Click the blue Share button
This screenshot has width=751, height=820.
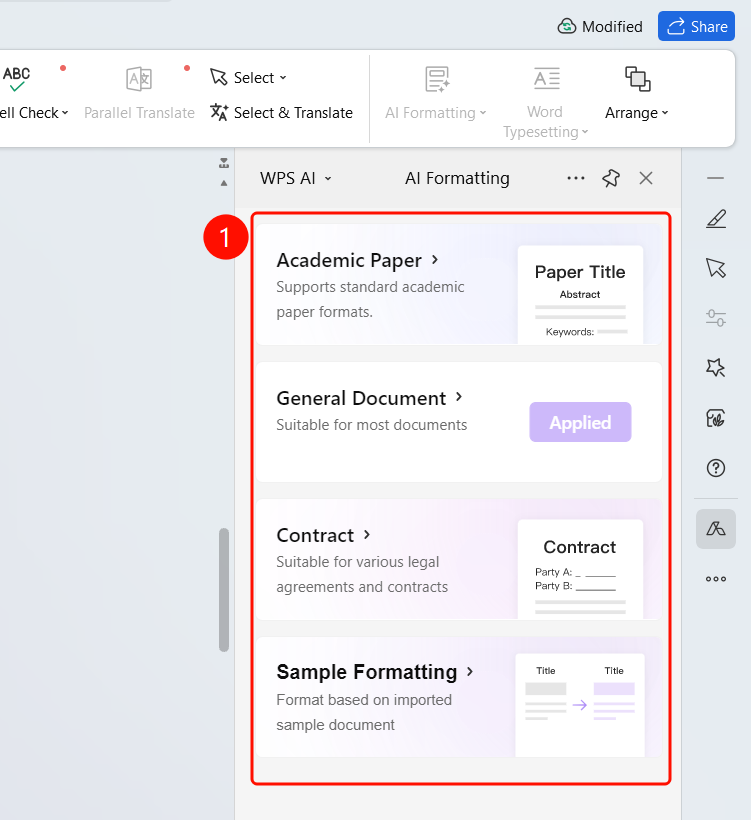point(696,26)
